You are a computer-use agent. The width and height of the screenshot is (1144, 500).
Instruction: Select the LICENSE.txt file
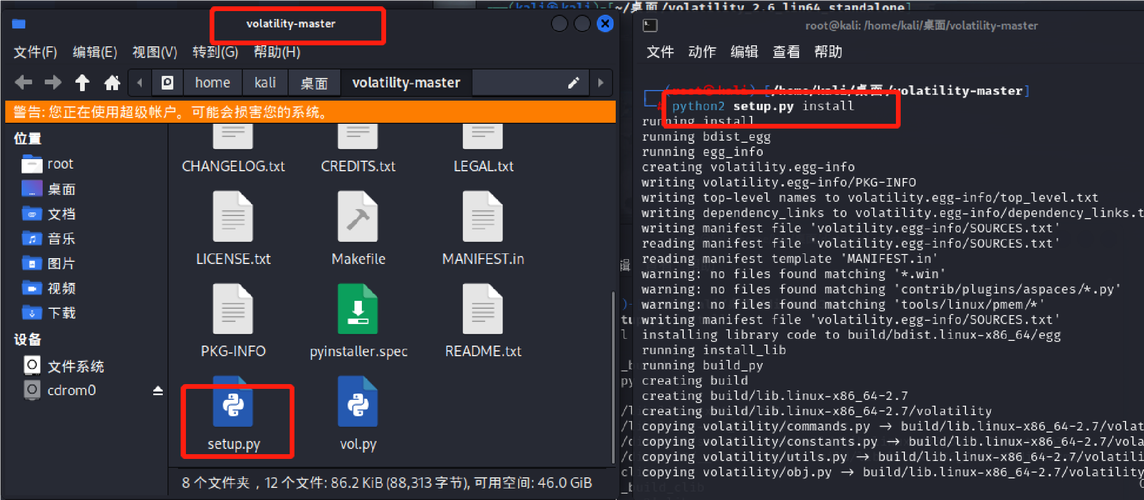[x=233, y=229]
